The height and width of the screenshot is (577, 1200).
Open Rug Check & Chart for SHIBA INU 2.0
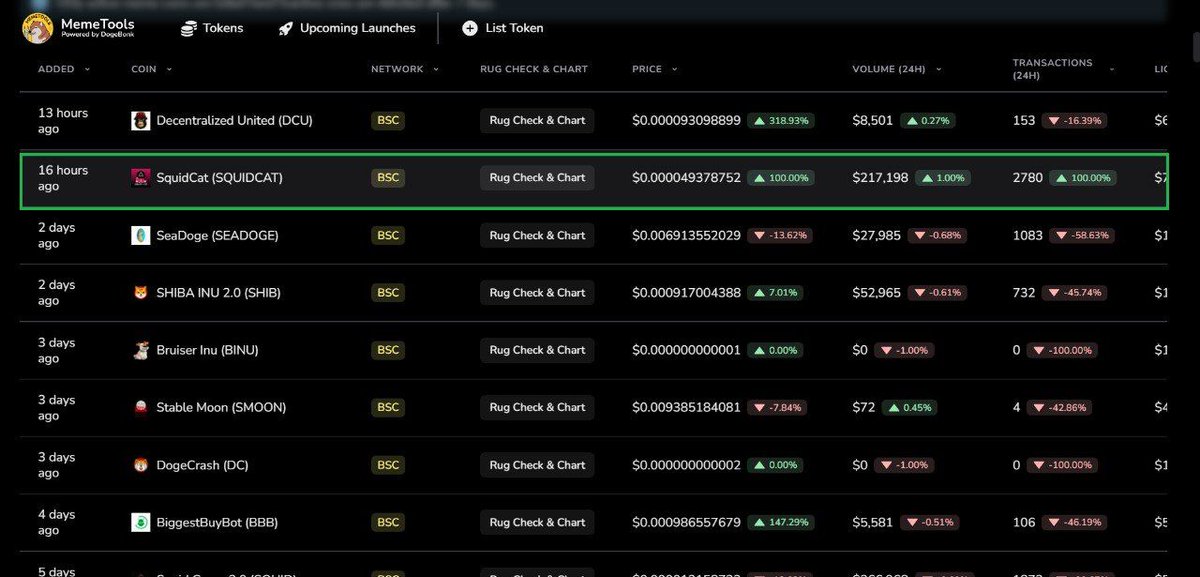point(537,293)
